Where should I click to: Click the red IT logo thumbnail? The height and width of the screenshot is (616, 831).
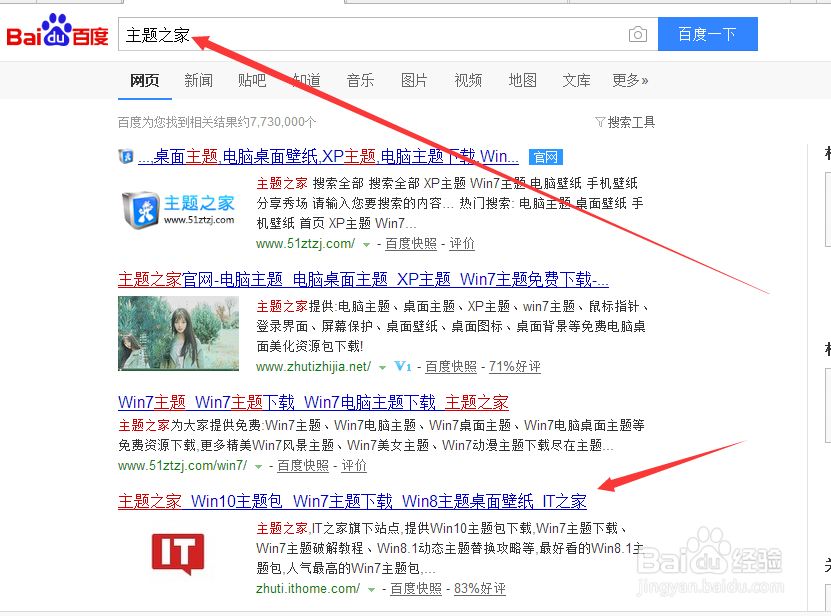178,554
